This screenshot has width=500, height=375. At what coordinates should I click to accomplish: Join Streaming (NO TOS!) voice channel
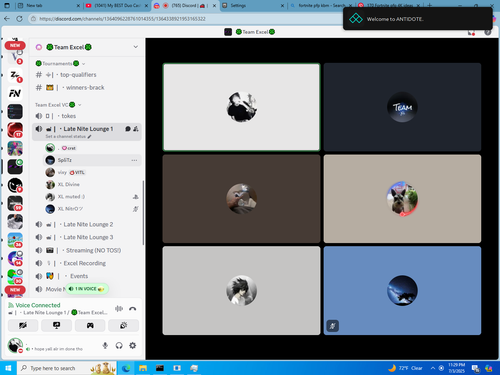pyautogui.click(x=88, y=250)
